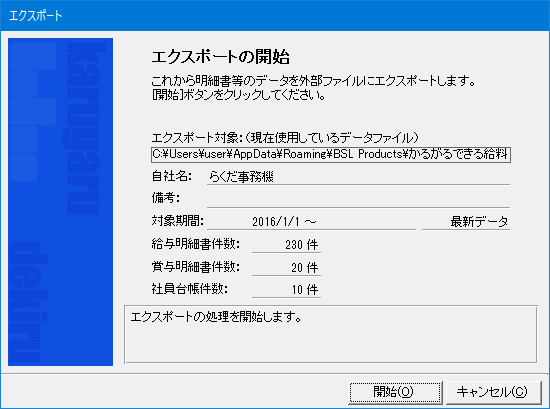Click the 対象期間 label
The height and width of the screenshot is (409, 550).
[x=178, y=221]
